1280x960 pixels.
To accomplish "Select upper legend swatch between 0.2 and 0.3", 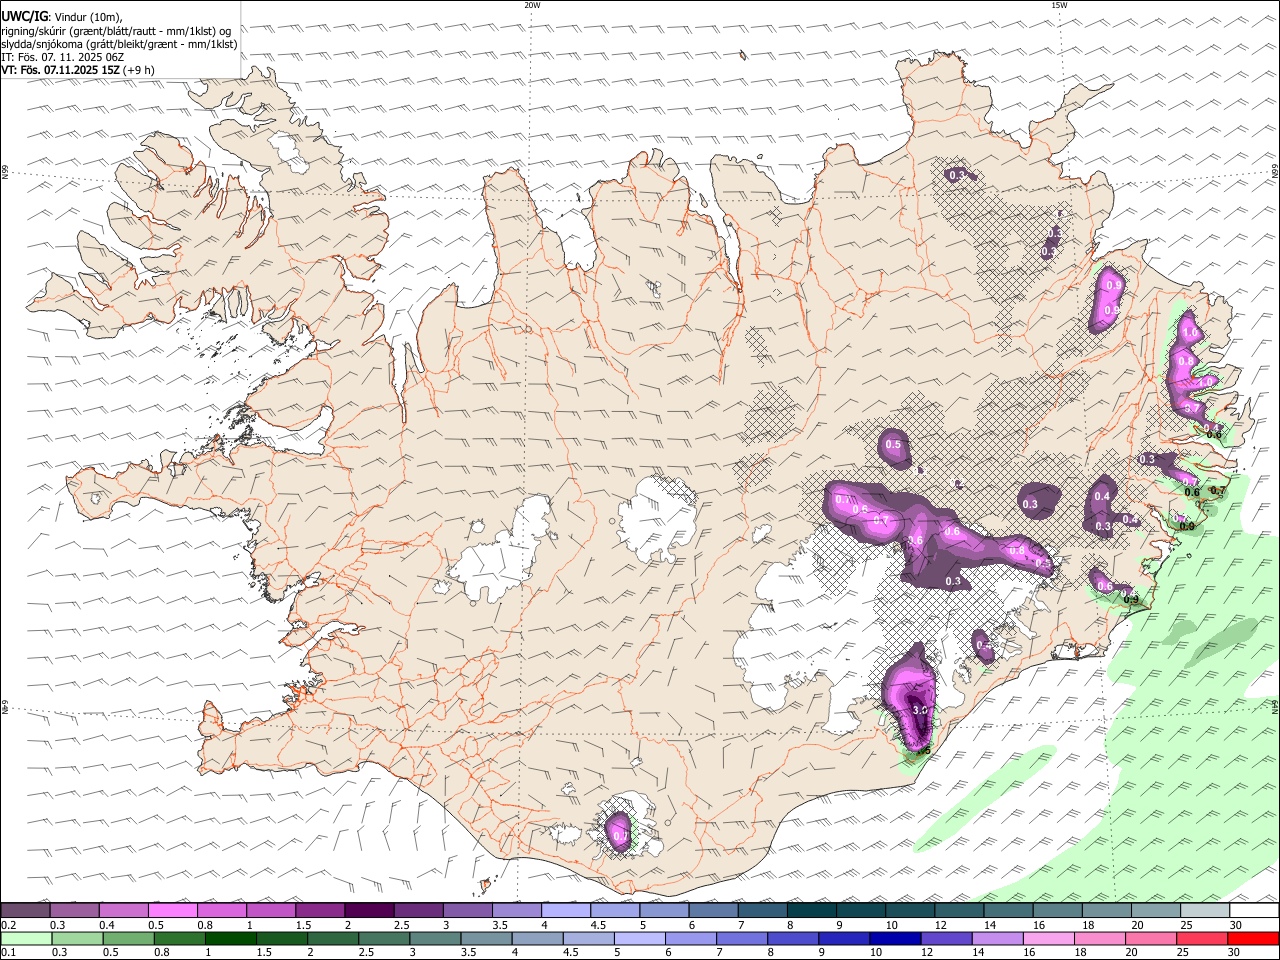I will click(x=26, y=910).
